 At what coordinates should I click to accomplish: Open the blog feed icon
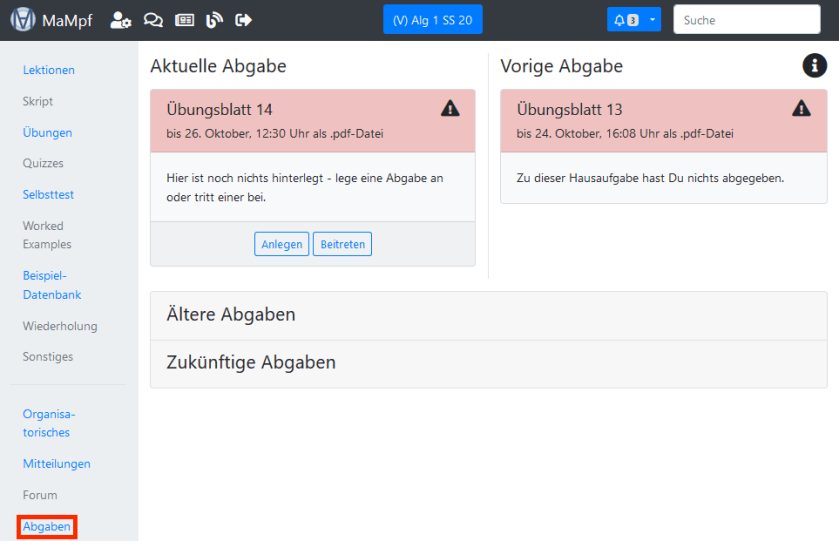tap(214, 20)
